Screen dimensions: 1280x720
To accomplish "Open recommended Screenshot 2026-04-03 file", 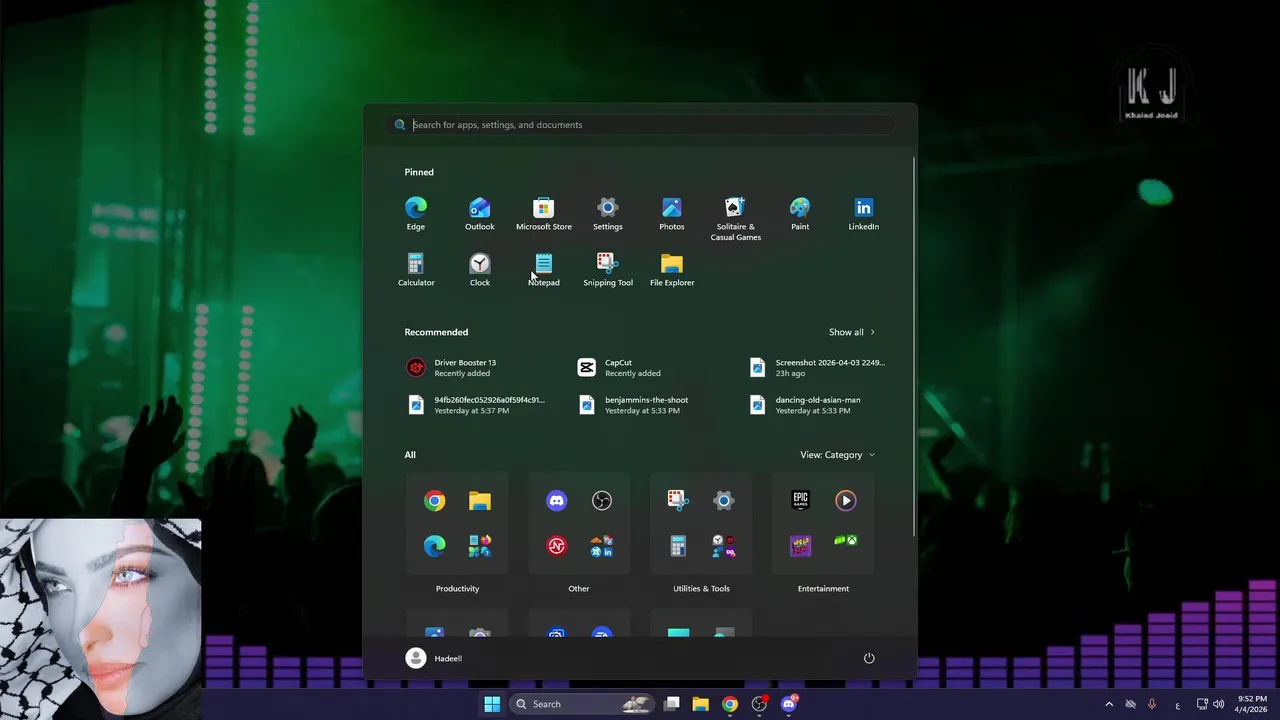I will point(818,368).
